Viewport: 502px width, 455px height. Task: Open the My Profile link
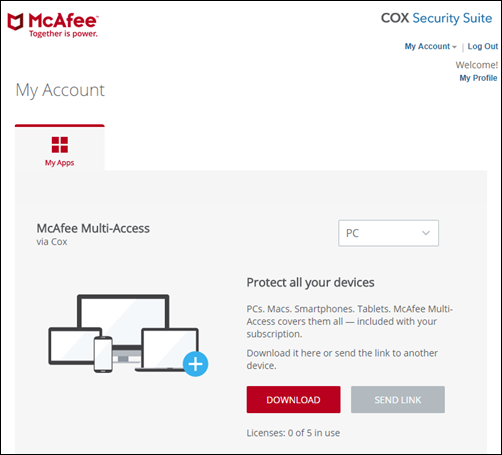[478, 78]
